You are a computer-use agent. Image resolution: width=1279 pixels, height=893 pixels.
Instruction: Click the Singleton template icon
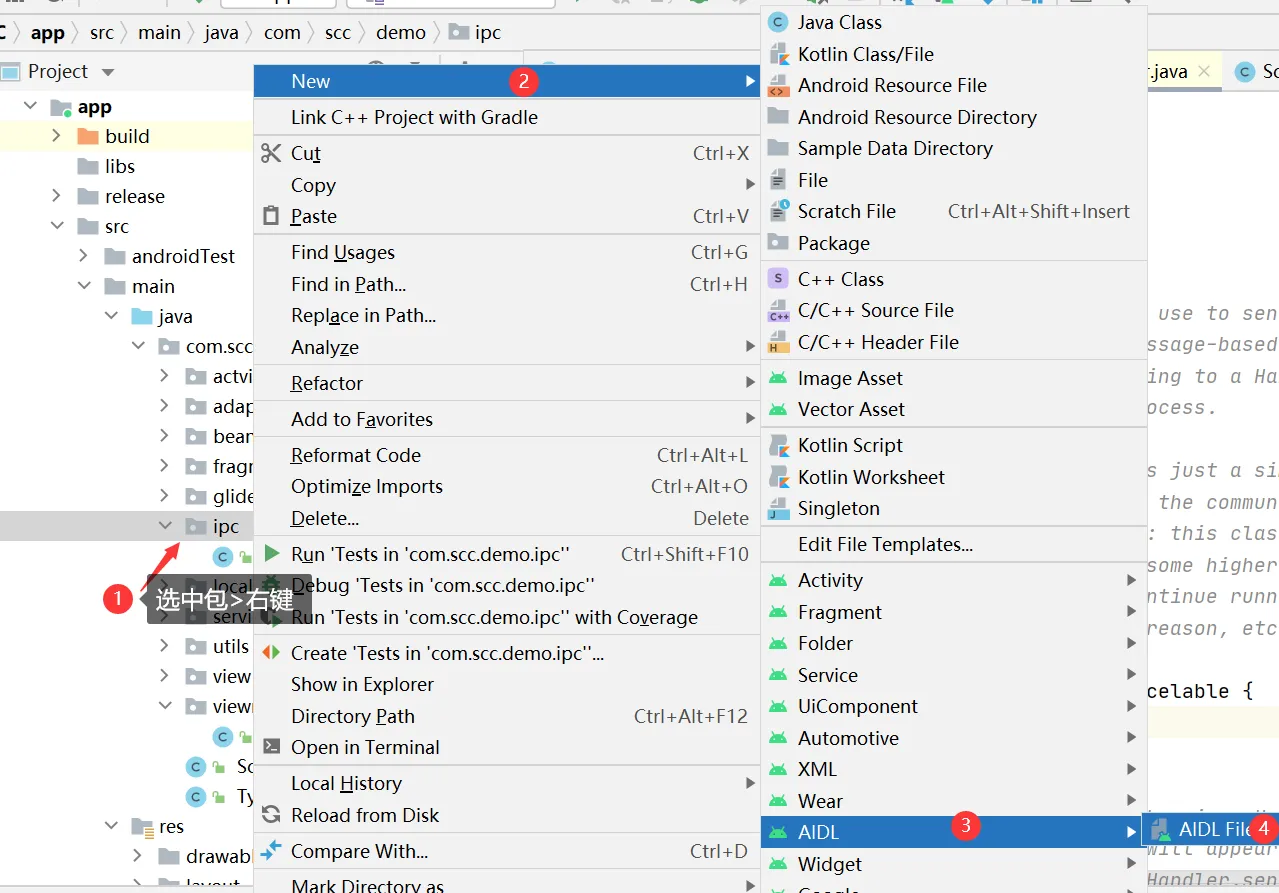pyautogui.click(x=778, y=509)
